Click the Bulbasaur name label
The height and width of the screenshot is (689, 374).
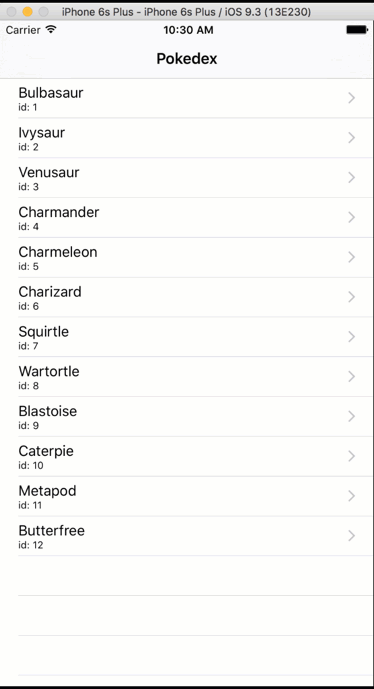(51, 93)
